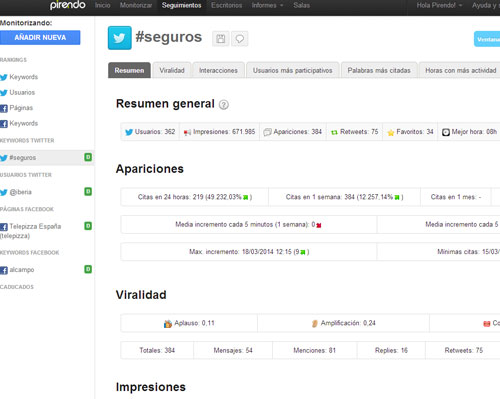Click the Twitter bird icon in Usuarios: 362
This screenshot has width=500, height=399.
coord(129,132)
